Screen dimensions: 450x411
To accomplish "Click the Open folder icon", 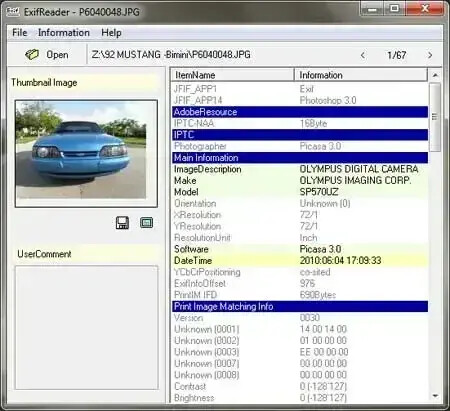I will [32, 54].
